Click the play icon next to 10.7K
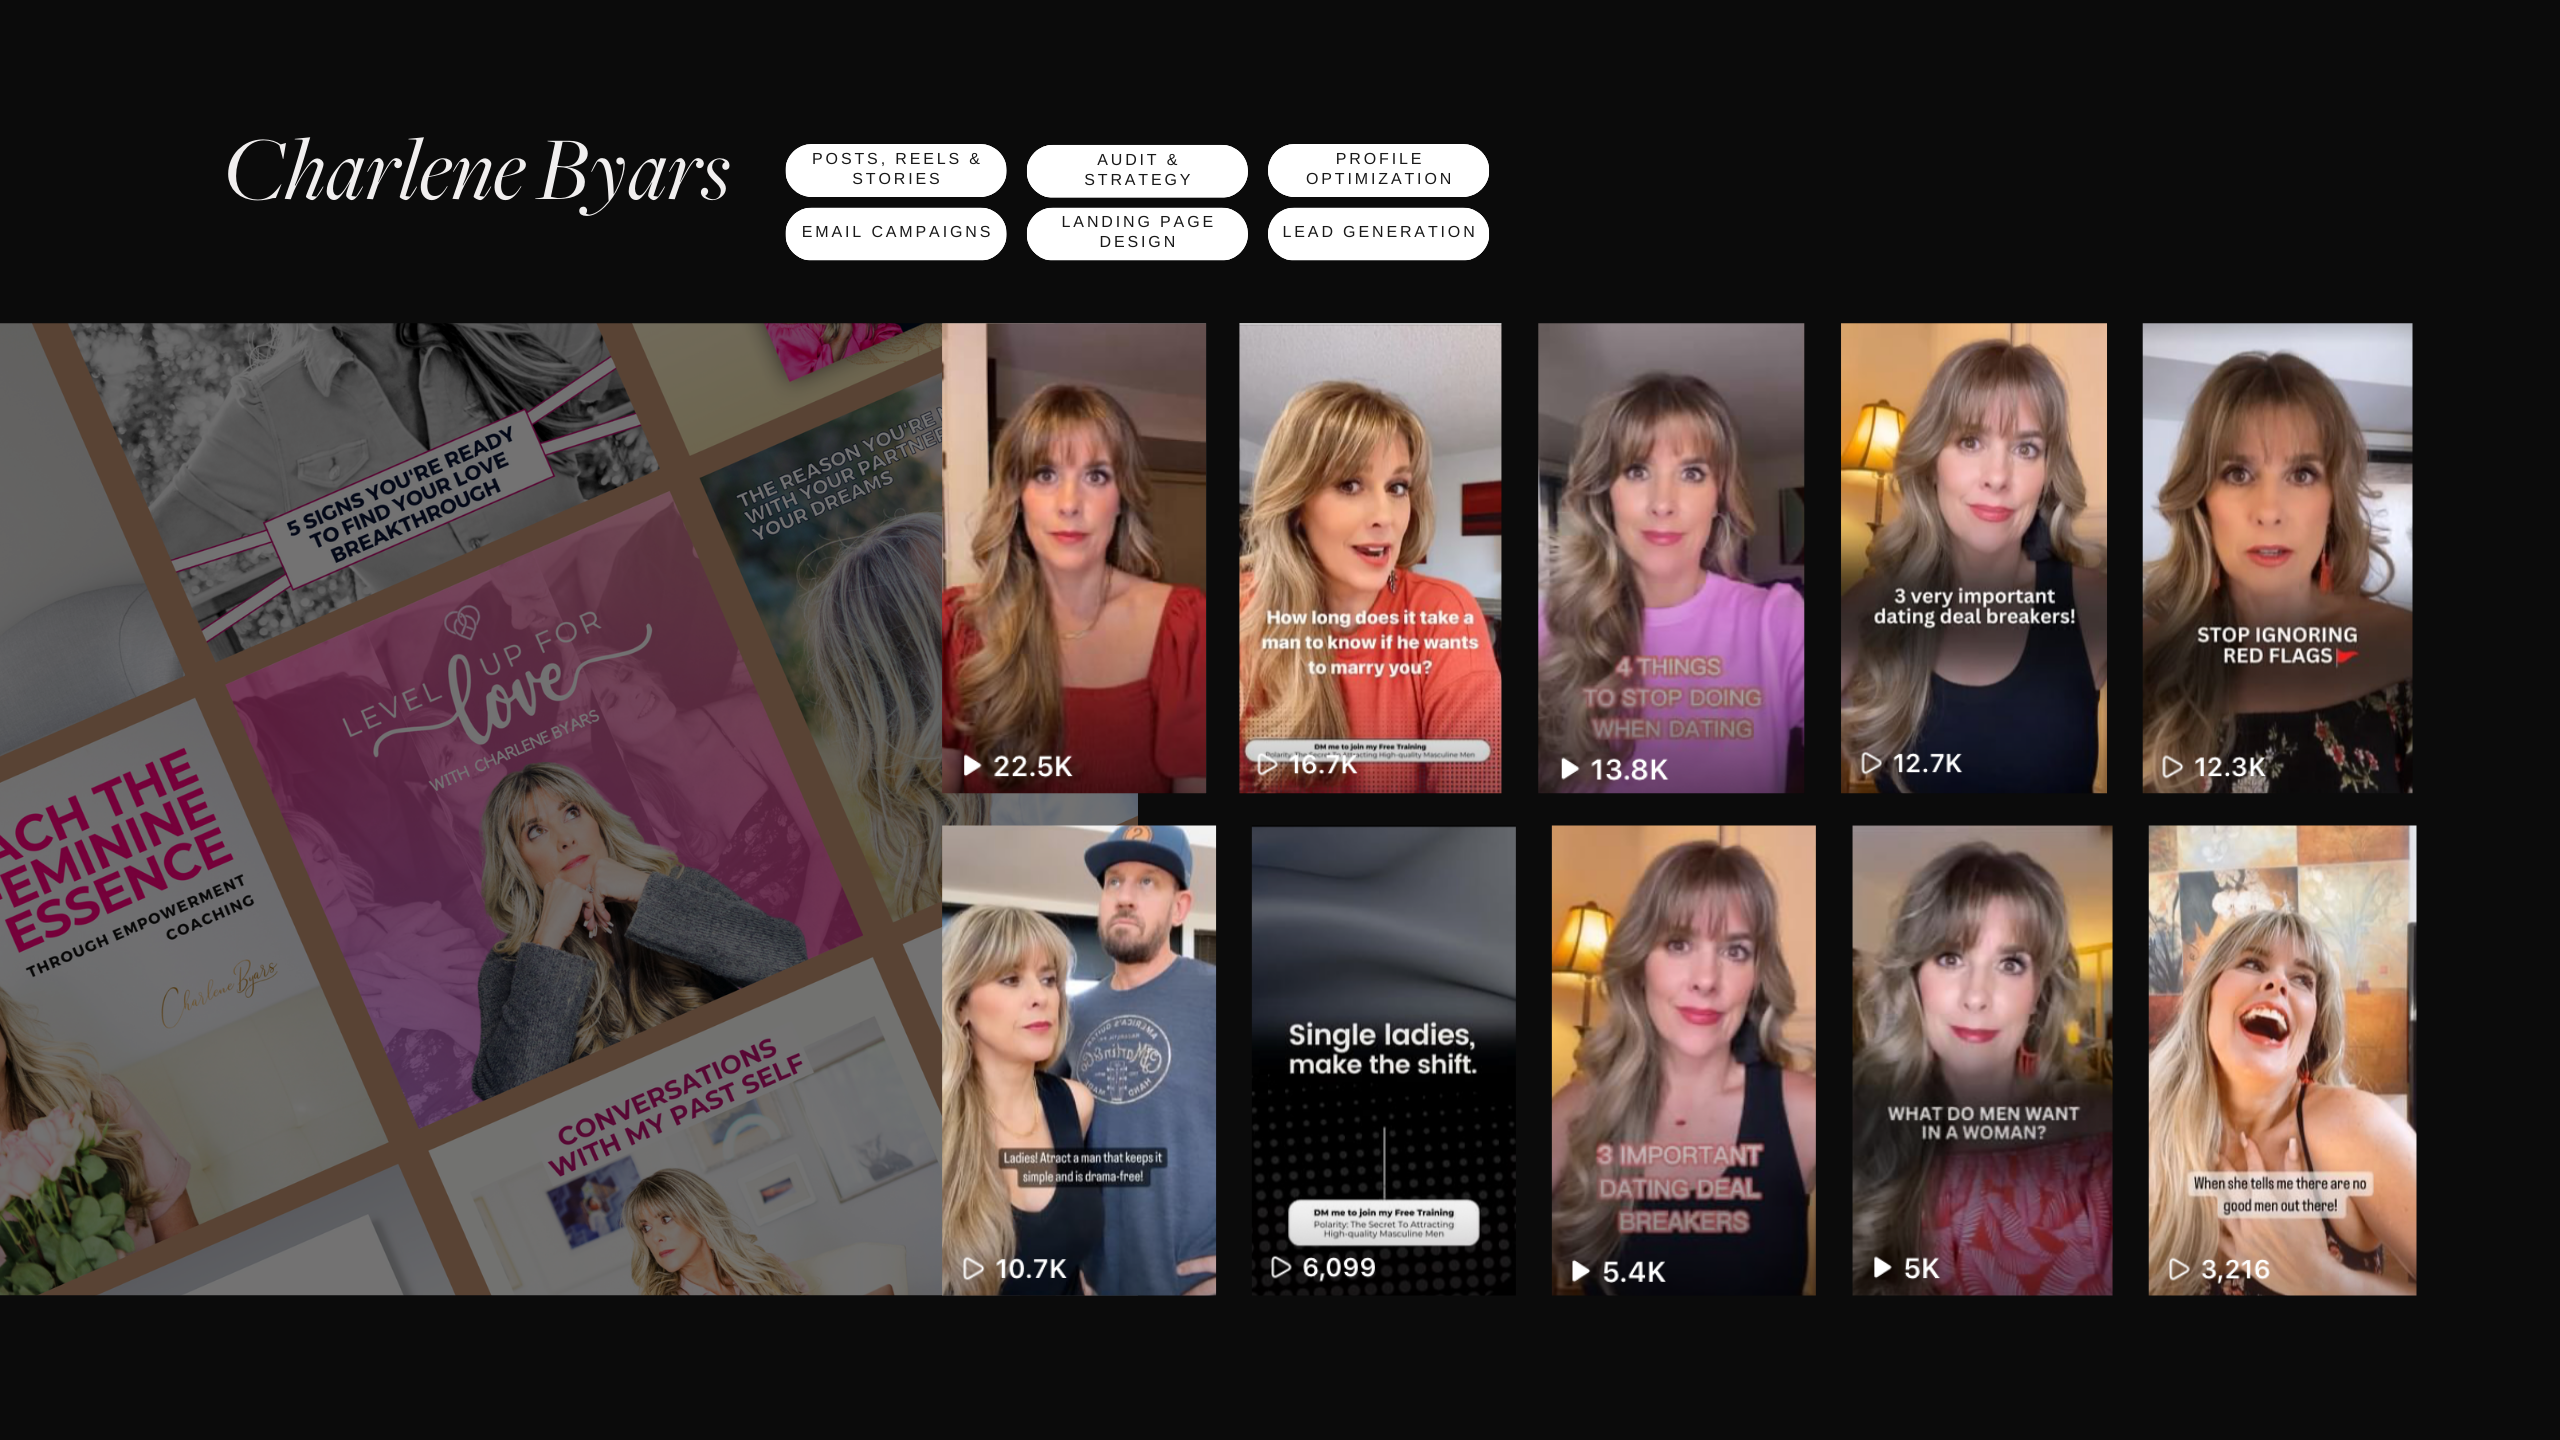Image resolution: width=2560 pixels, height=1440 pixels. coord(973,1269)
